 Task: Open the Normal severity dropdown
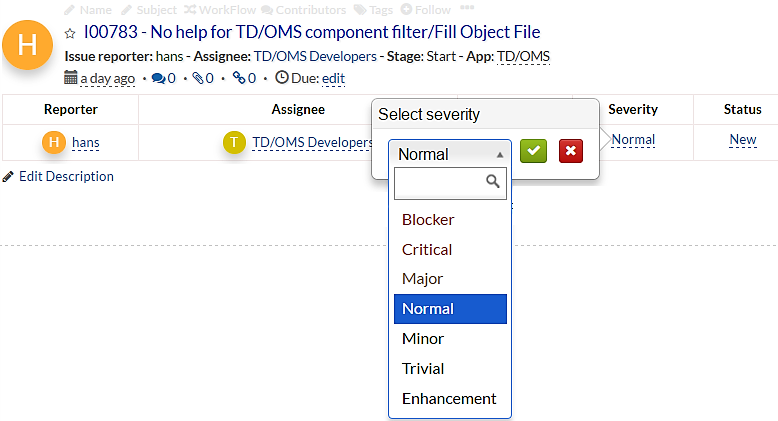(x=450, y=154)
